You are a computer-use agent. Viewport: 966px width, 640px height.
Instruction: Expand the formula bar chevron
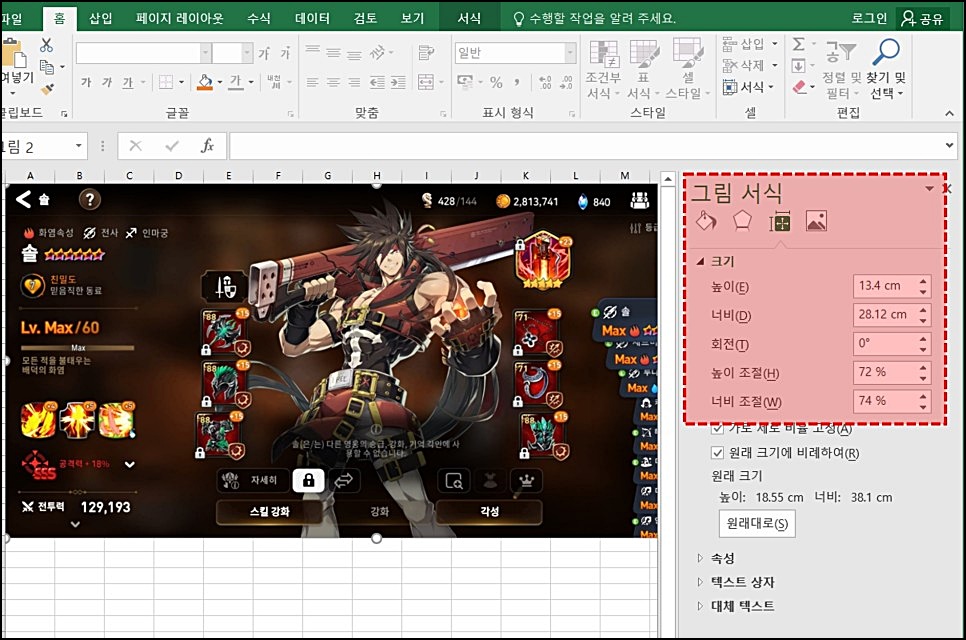click(x=949, y=145)
